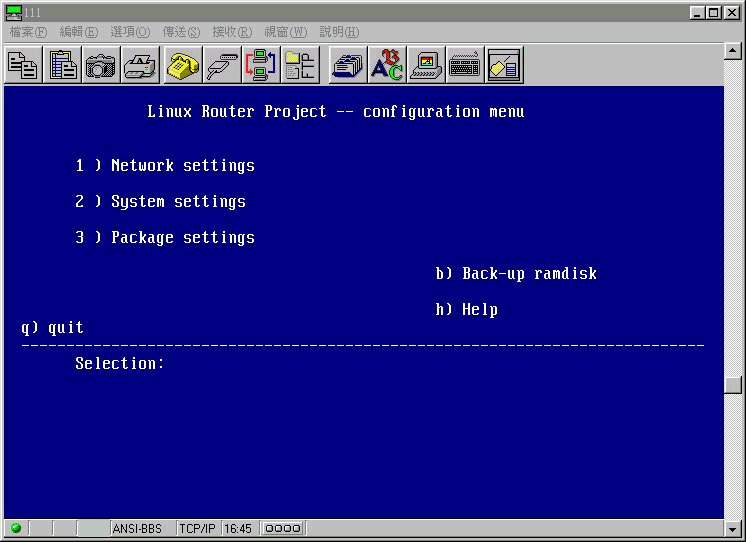Click the TCP/IP status bar field
Viewport: 746px width, 542px height.
tap(197, 529)
